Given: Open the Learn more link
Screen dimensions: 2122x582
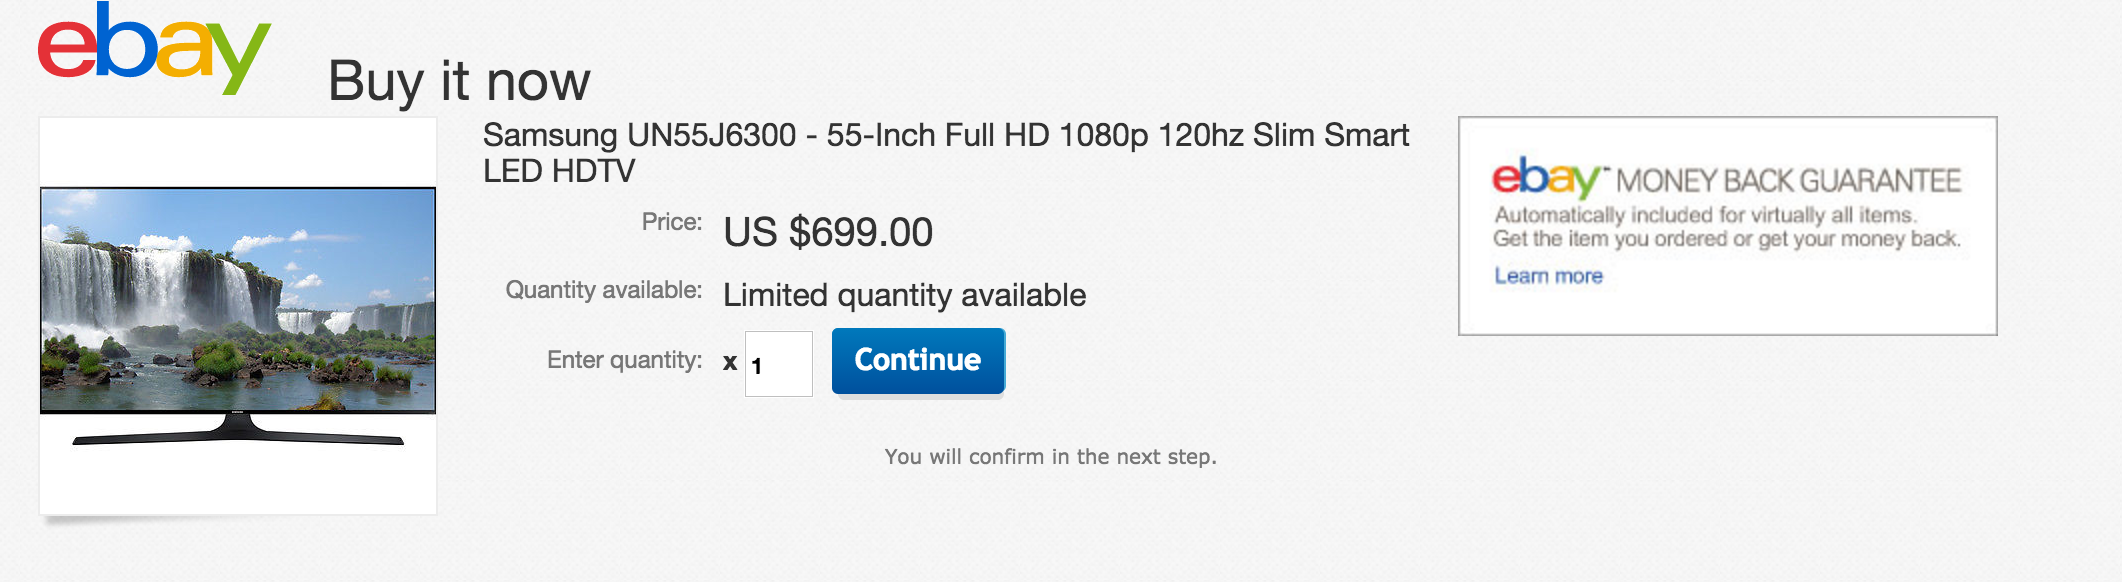Looking at the screenshot, I should coord(1548,276).
